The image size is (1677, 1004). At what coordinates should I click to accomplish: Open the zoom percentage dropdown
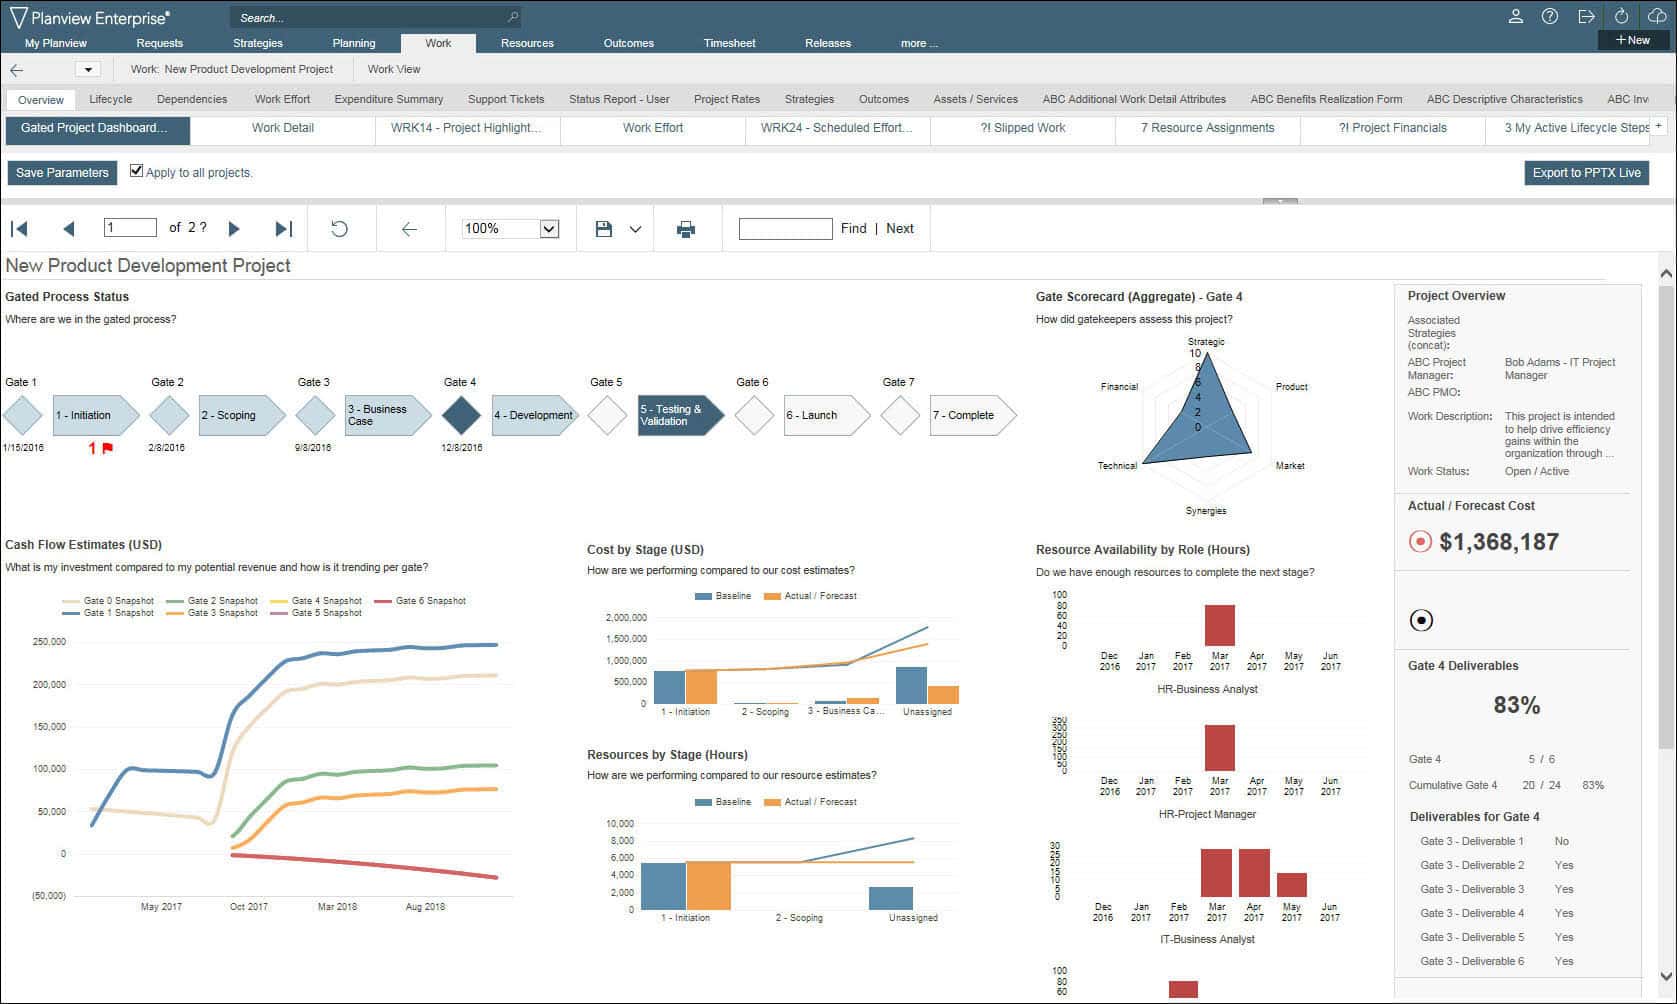(549, 229)
